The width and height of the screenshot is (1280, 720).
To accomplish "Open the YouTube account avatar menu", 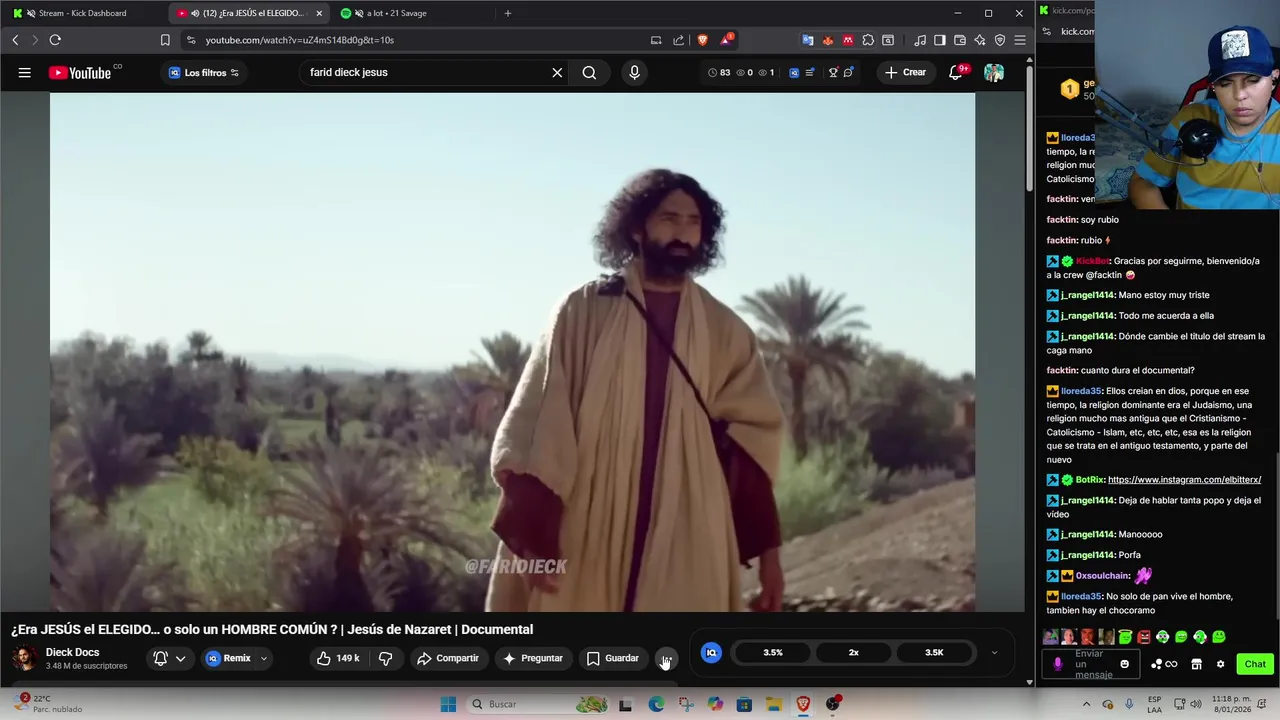I will 994,72.
